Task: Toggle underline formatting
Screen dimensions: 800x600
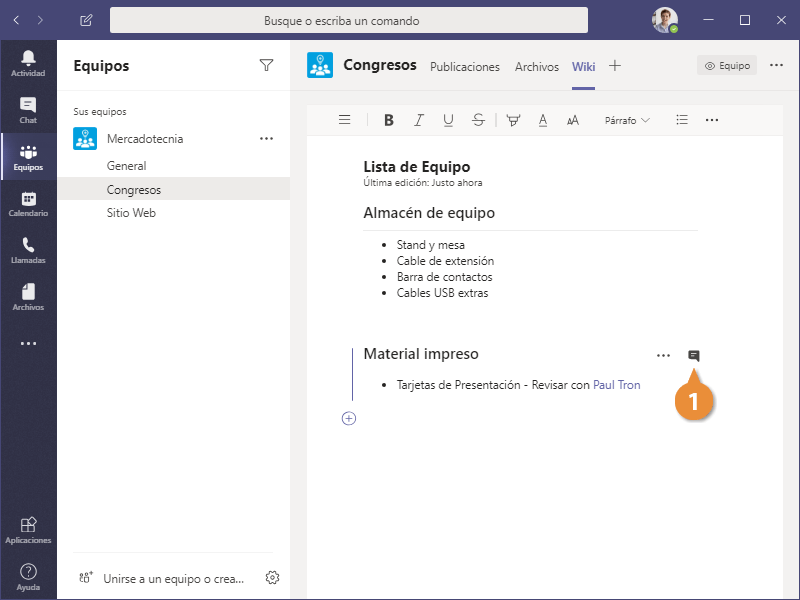Action: 448,120
